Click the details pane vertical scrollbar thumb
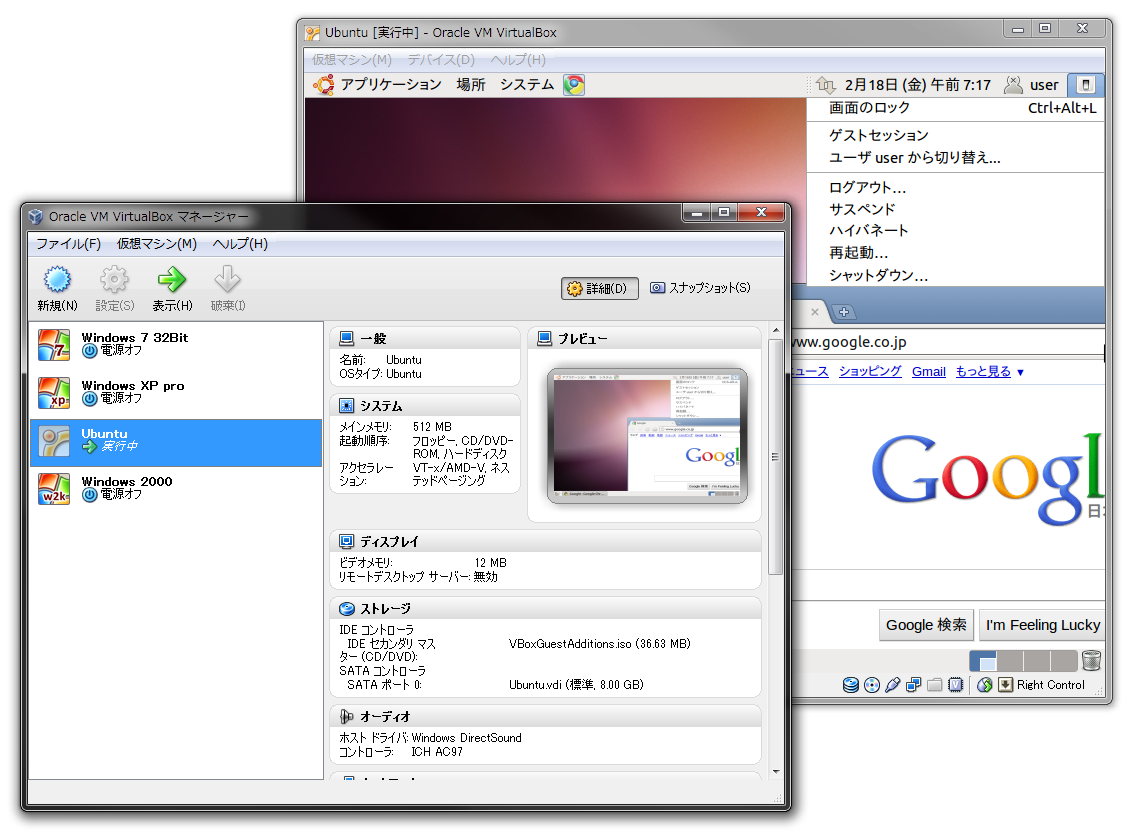The height and width of the screenshot is (832, 1138). [776, 457]
